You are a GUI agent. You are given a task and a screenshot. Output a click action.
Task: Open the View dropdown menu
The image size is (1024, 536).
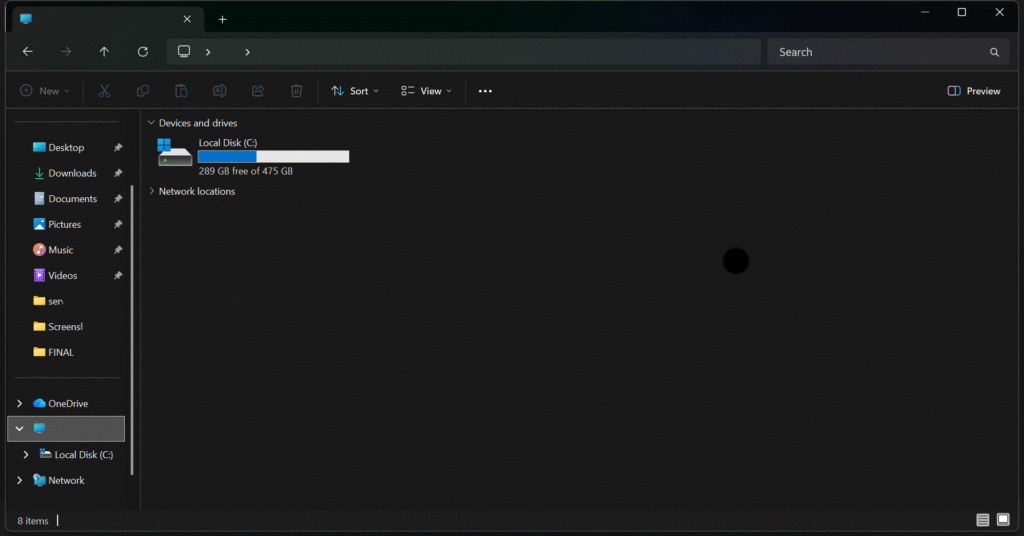click(426, 91)
